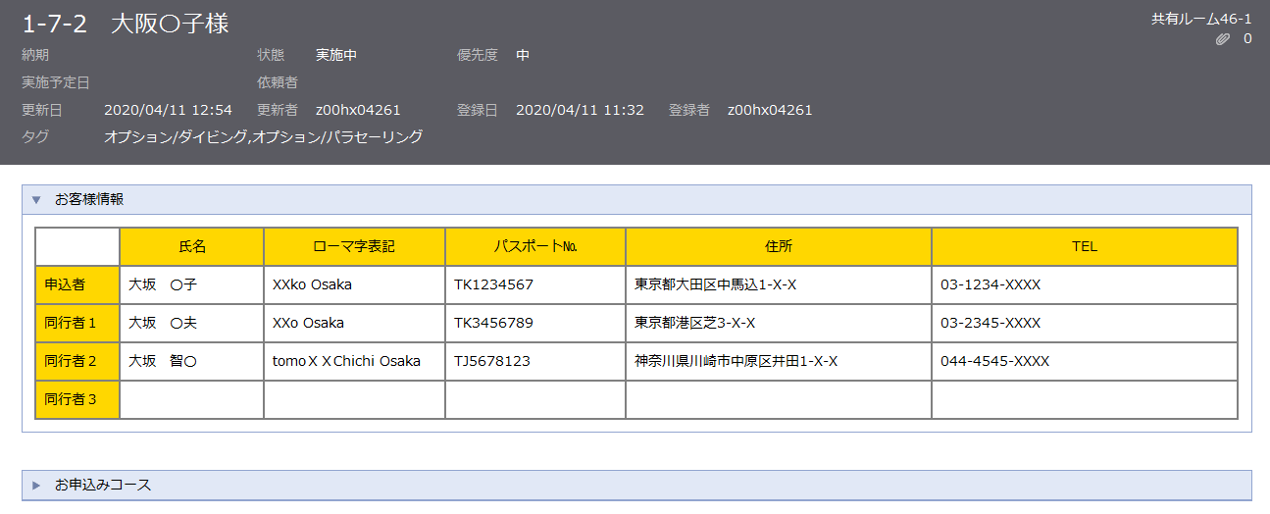The image size is (1270, 514).
Task: Click the passport cell TK1234567
Action: point(494,285)
